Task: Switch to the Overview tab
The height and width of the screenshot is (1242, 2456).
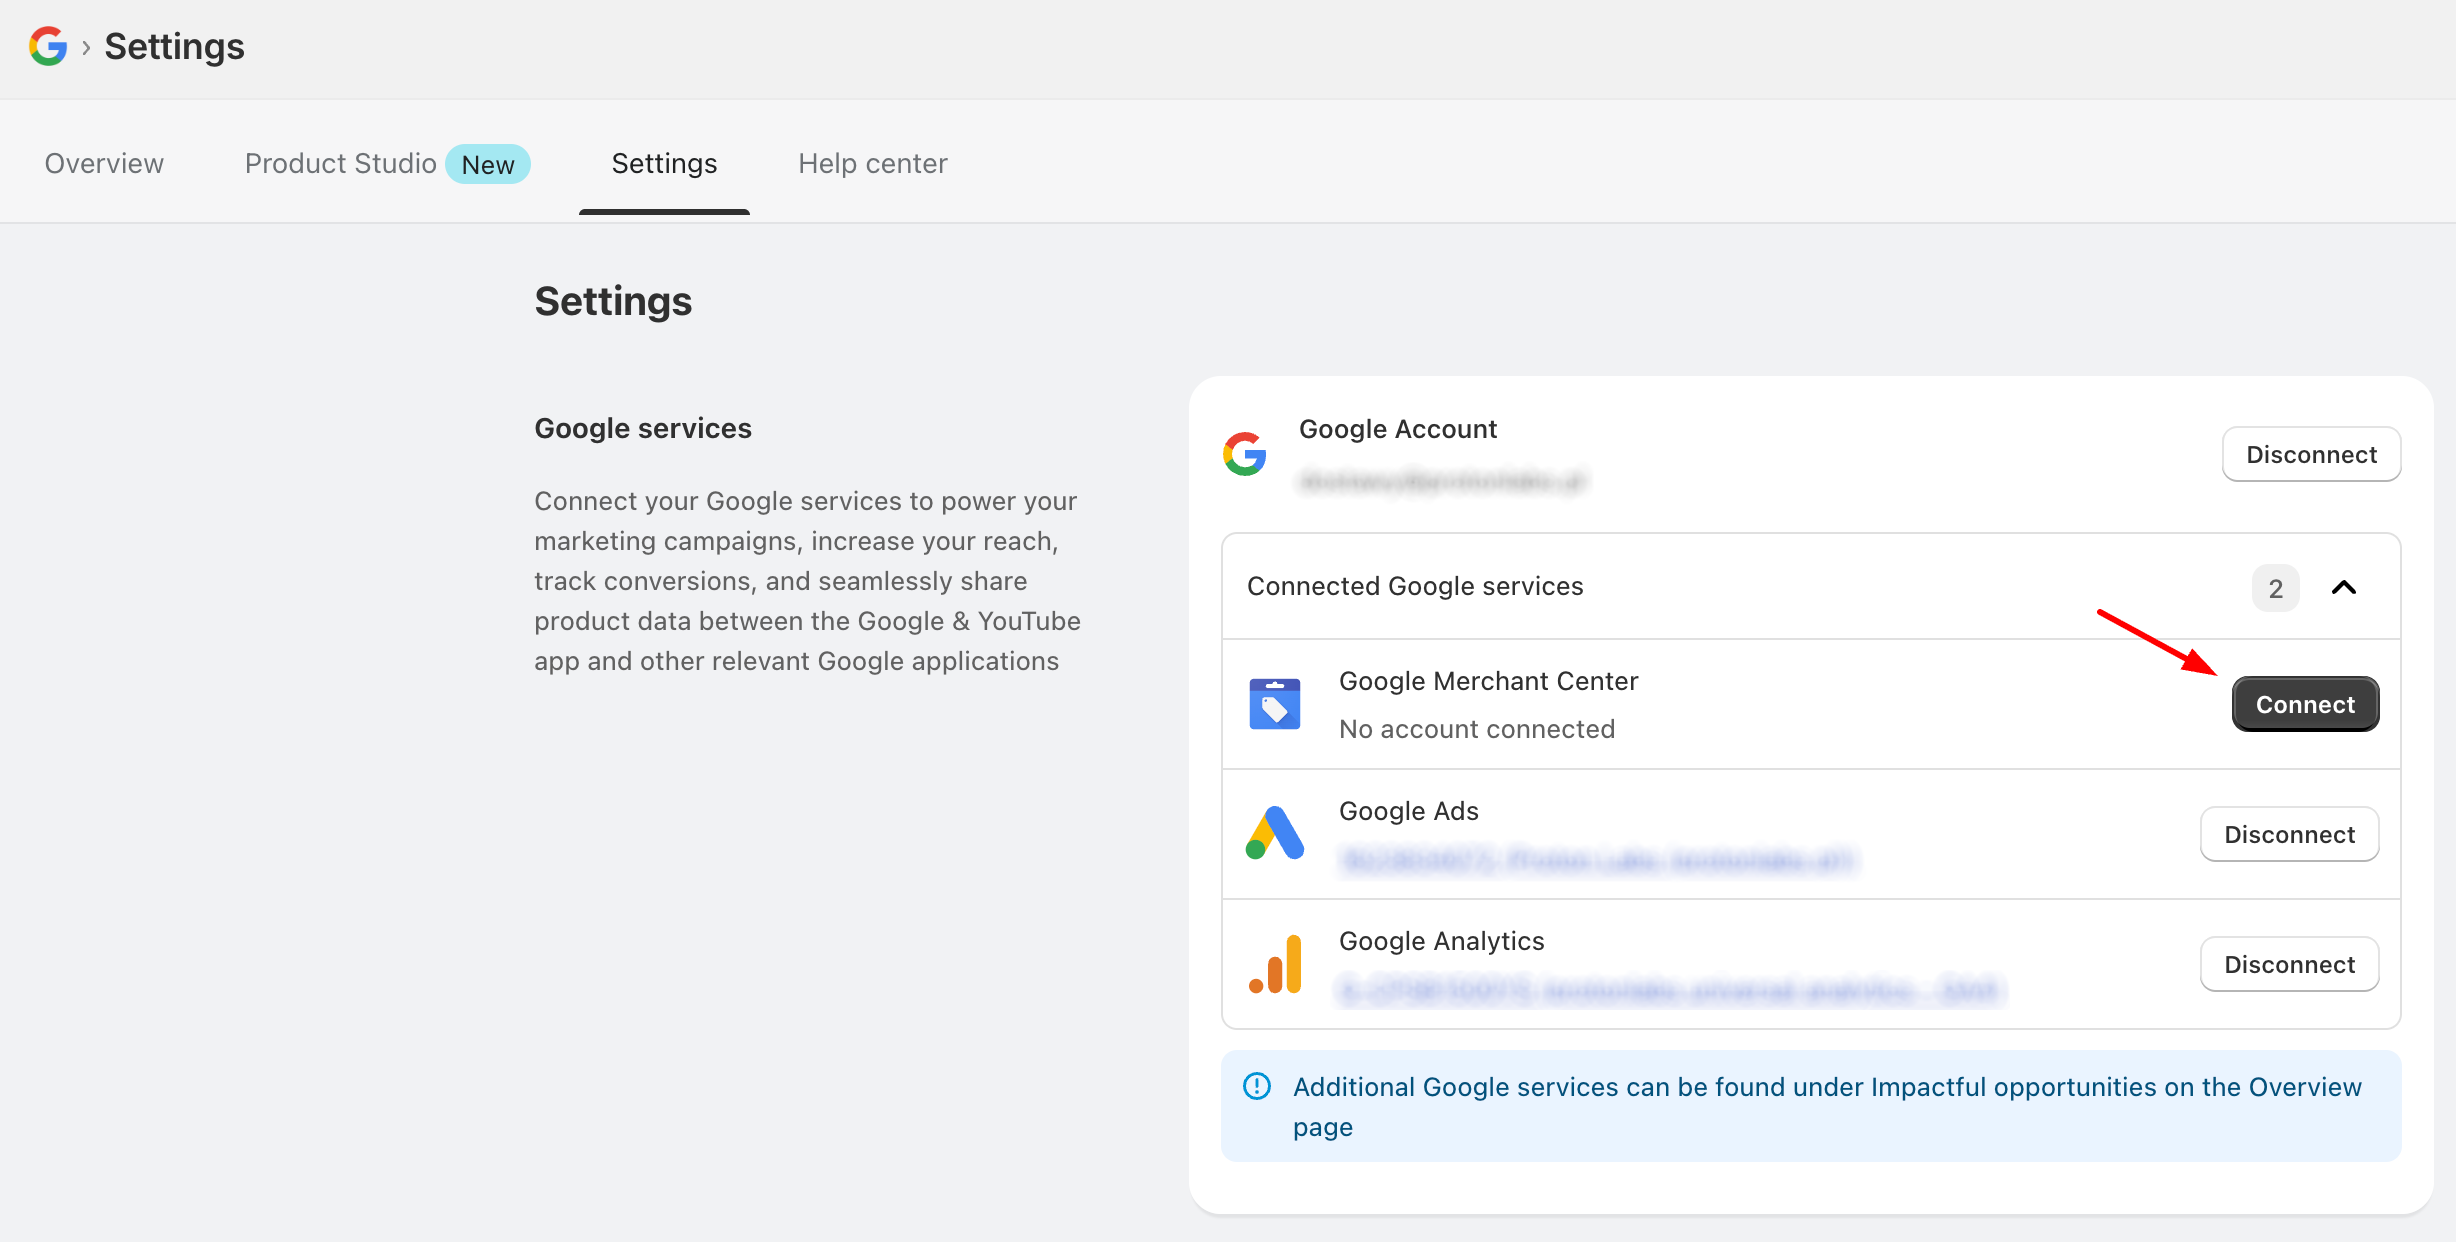Action: pos(103,163)
